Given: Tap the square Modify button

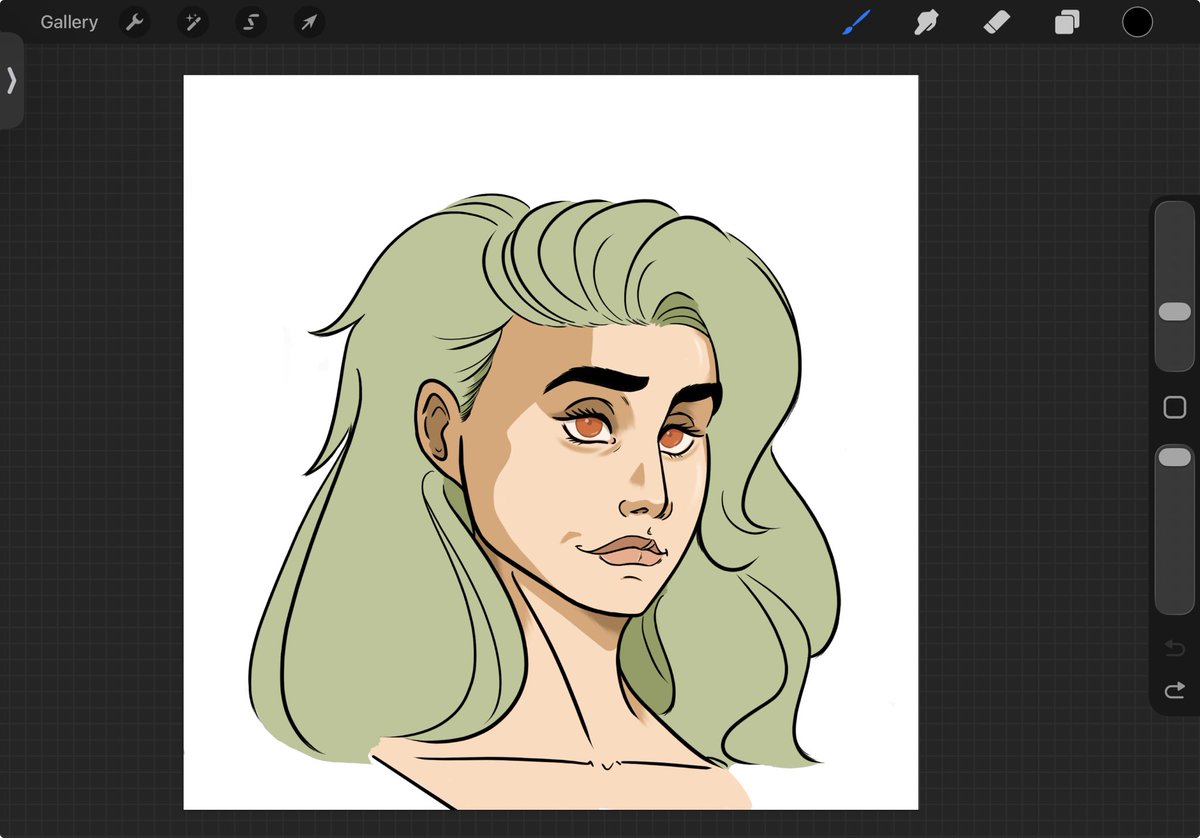Looking at the screenshot, I should click(x=1174, y=408).
